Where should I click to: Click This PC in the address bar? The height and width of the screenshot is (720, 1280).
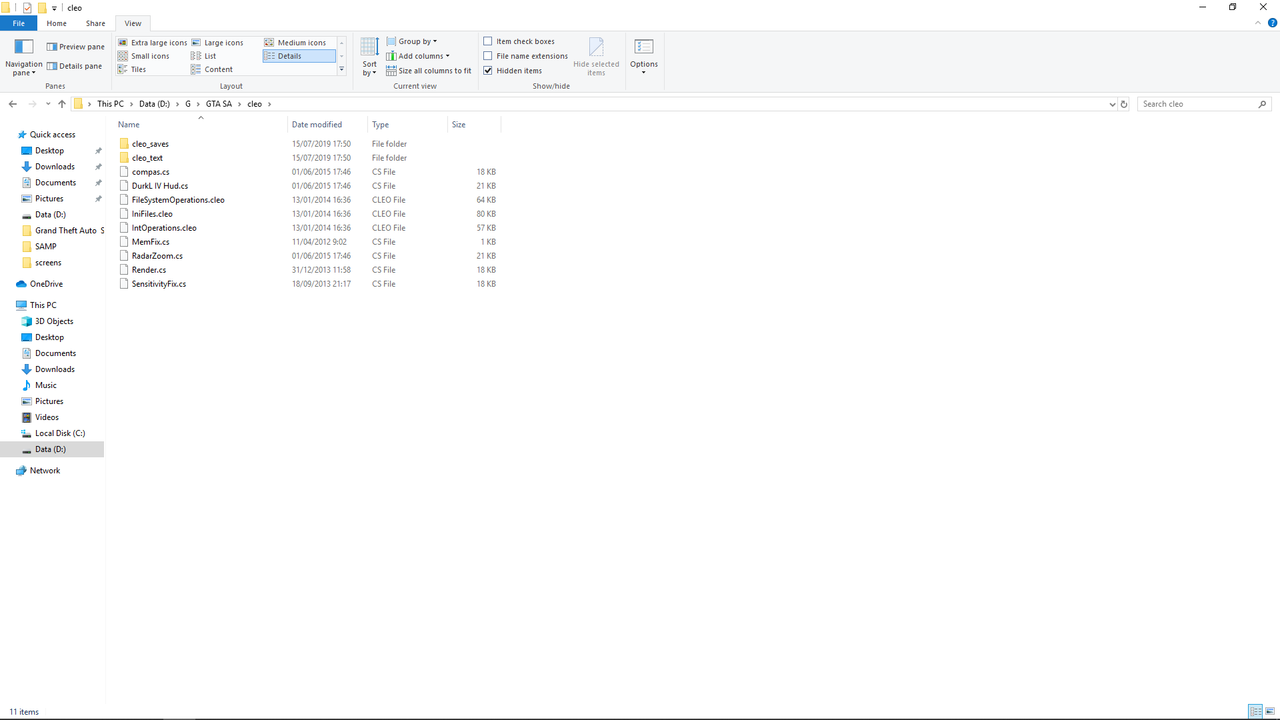point(110,104)
